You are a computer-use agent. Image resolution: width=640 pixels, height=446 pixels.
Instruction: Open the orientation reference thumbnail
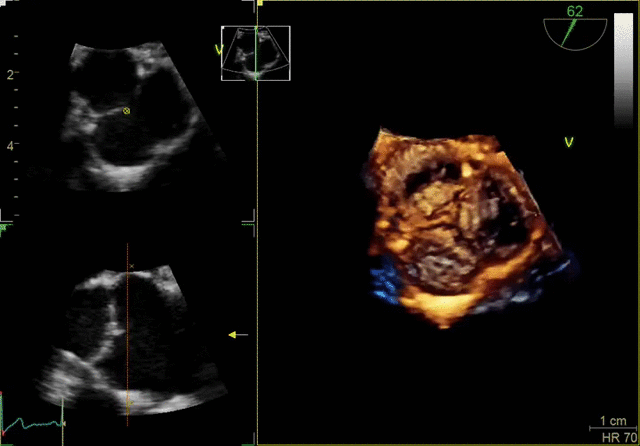pos(255,53)
